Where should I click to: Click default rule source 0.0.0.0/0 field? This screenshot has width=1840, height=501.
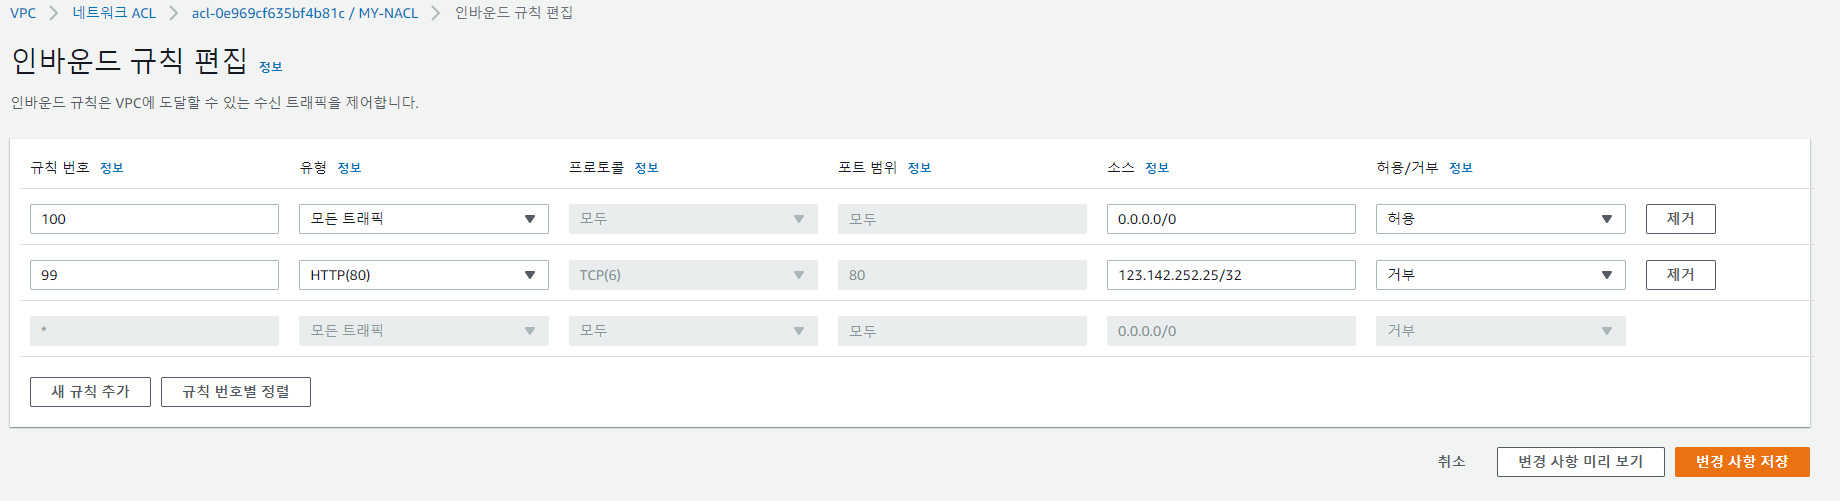1231,331
